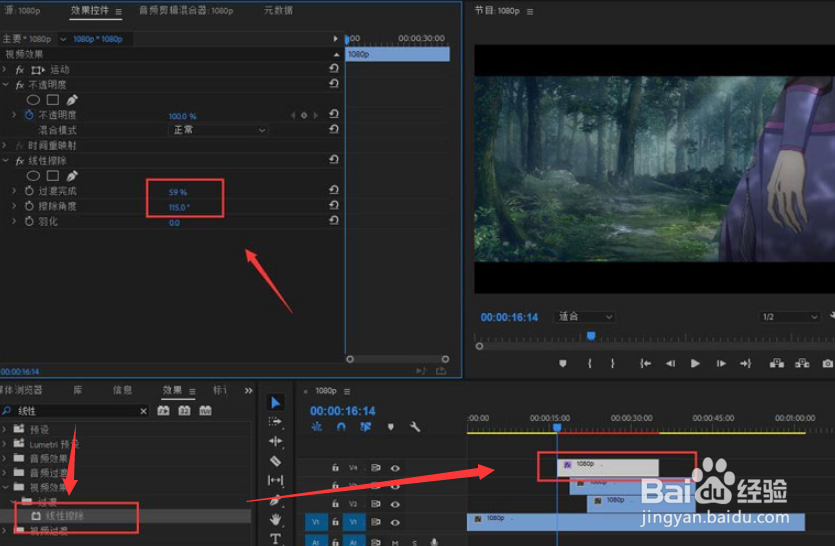This screenshot has height=546, width=835.
Task: Filter by 32-bit color effects icon
Action: click(x=184, y=411)
